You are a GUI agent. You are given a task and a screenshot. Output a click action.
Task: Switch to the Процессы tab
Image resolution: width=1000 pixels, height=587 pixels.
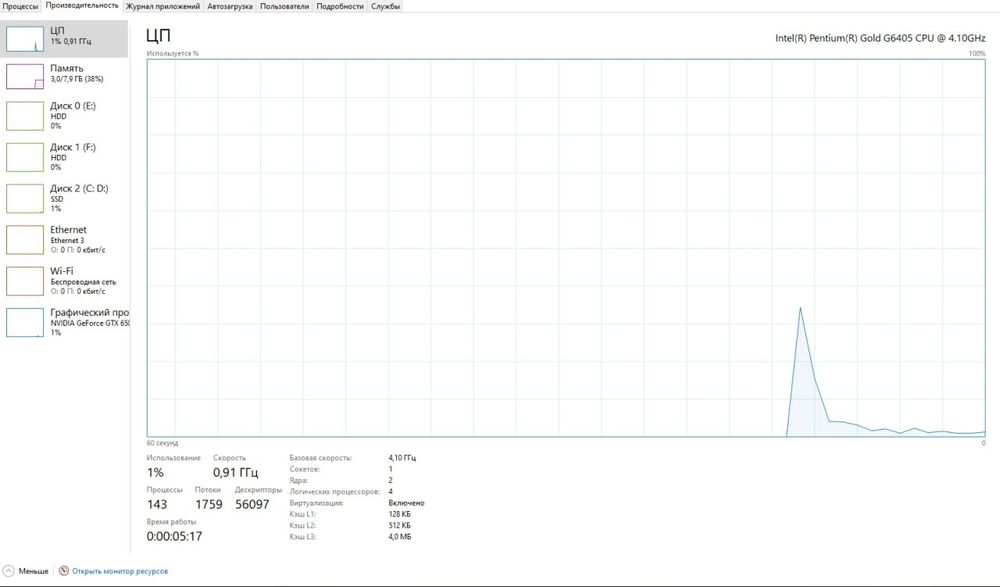[x=20, y=6]
